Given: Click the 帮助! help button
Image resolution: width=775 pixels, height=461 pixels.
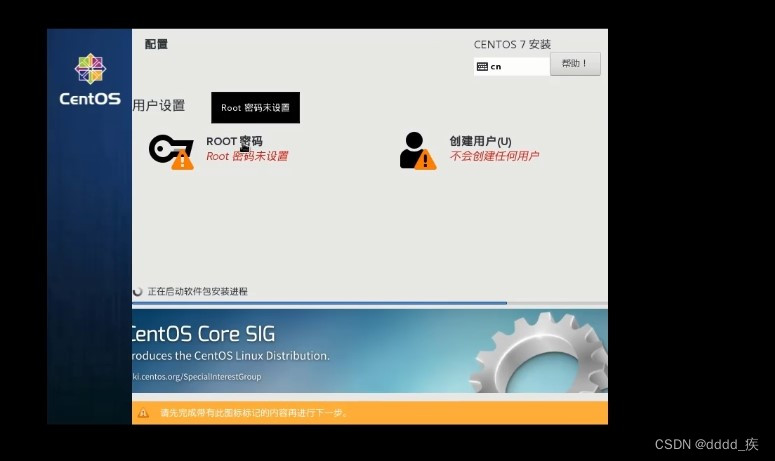Looking at the screenshot, I should [x=575, y=64].
